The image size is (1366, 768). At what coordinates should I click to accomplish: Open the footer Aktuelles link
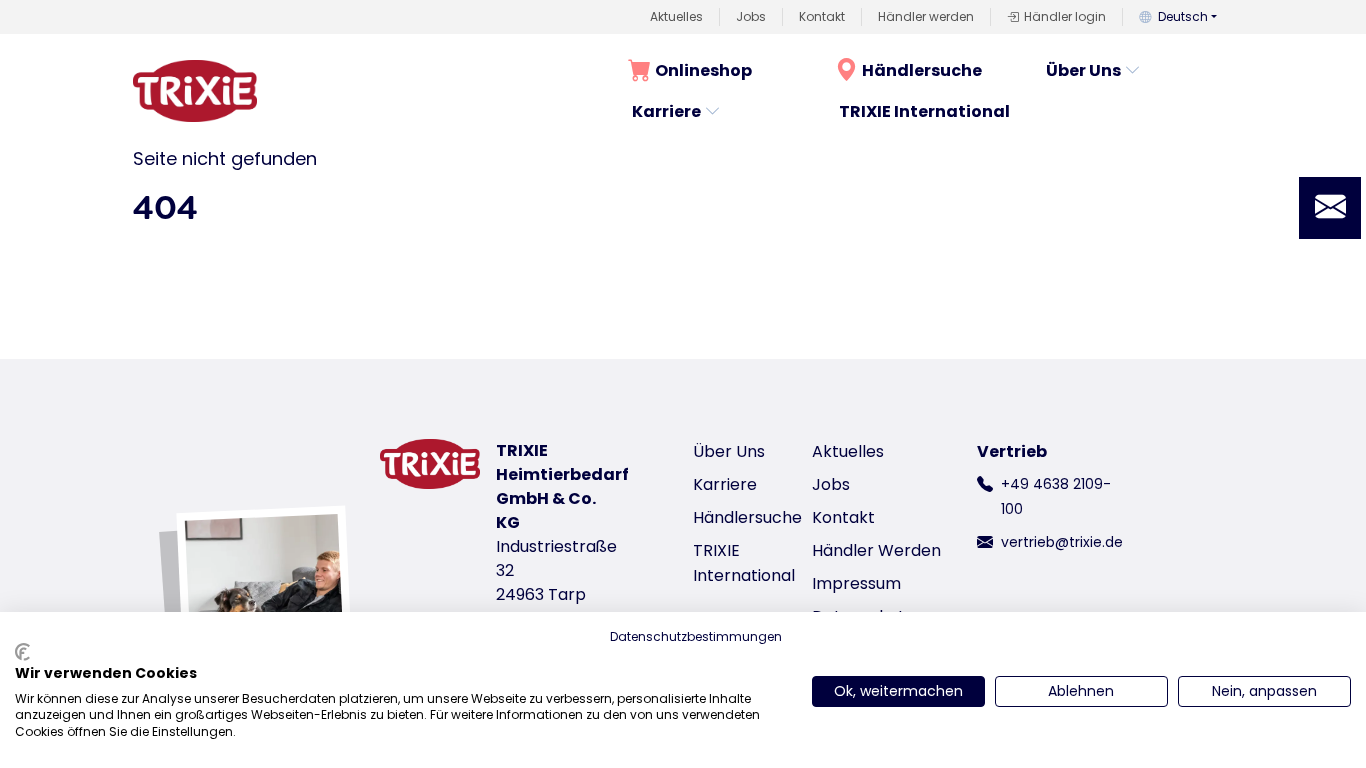click(848, 451)
